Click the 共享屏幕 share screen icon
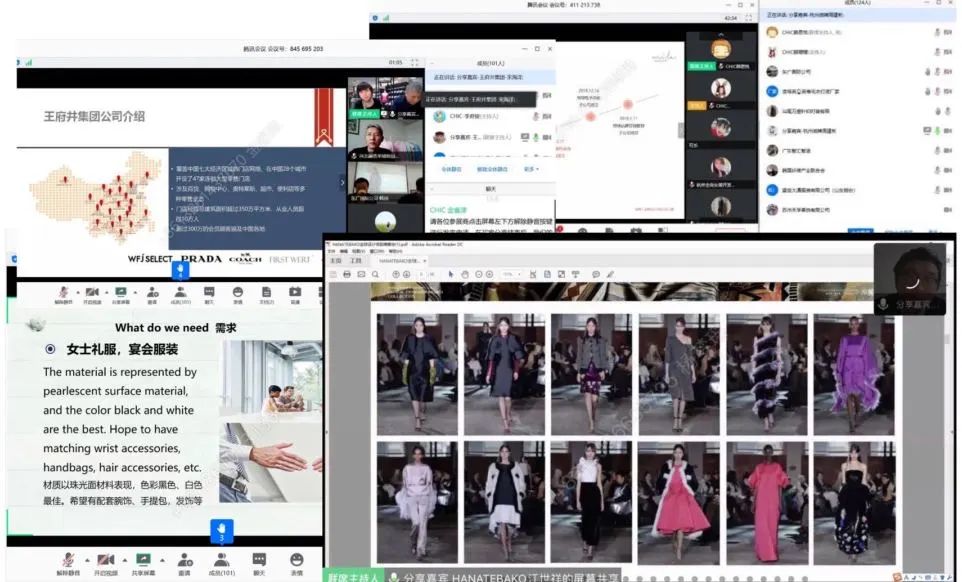 tap(142, 559)
